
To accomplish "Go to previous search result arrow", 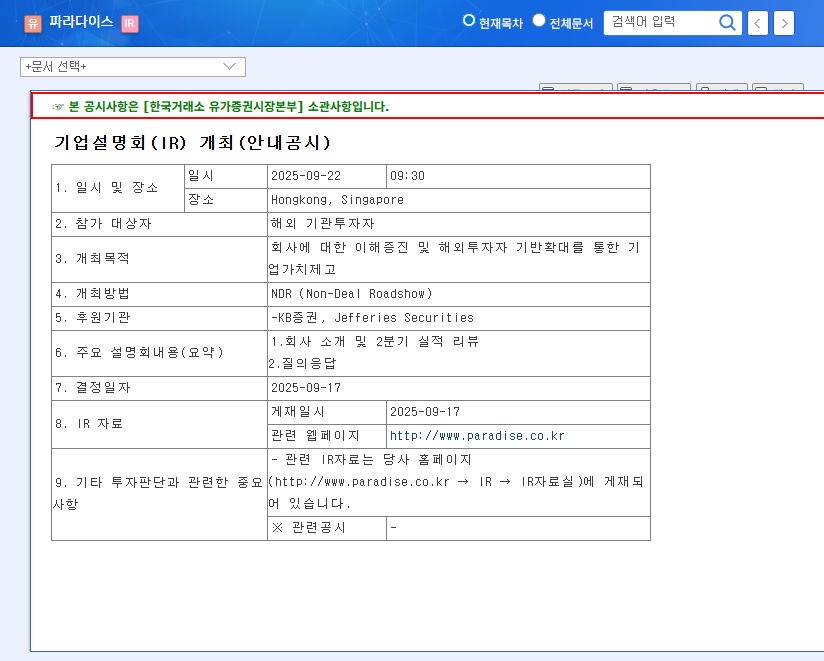I will (757, 23).
